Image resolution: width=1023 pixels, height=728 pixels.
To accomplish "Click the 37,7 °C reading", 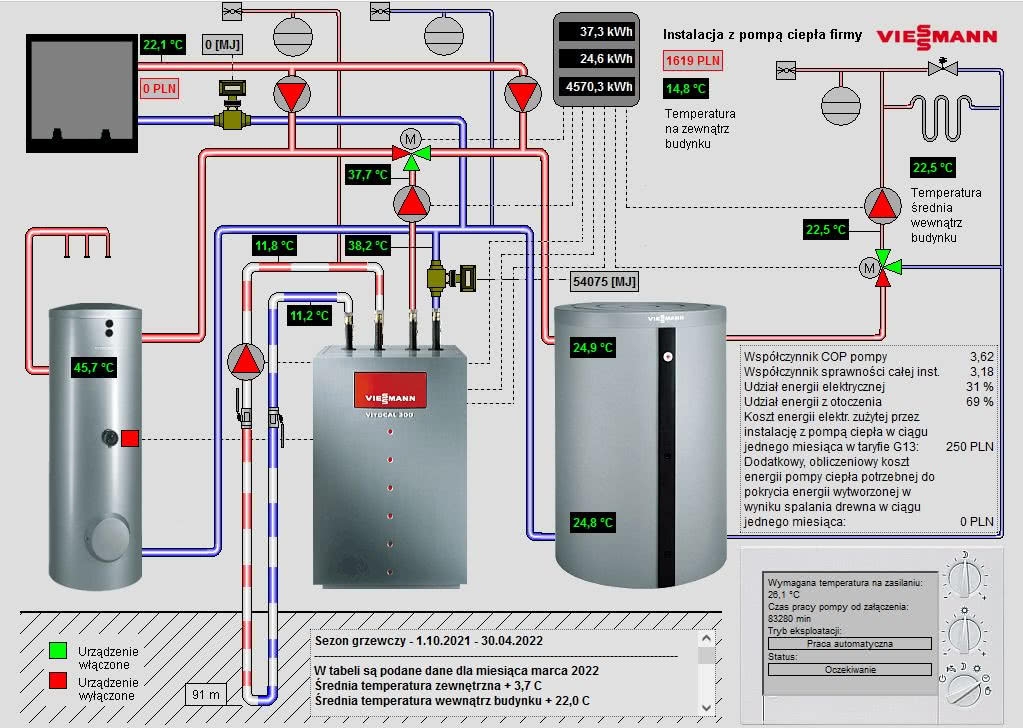I will (x=368, y=175).
